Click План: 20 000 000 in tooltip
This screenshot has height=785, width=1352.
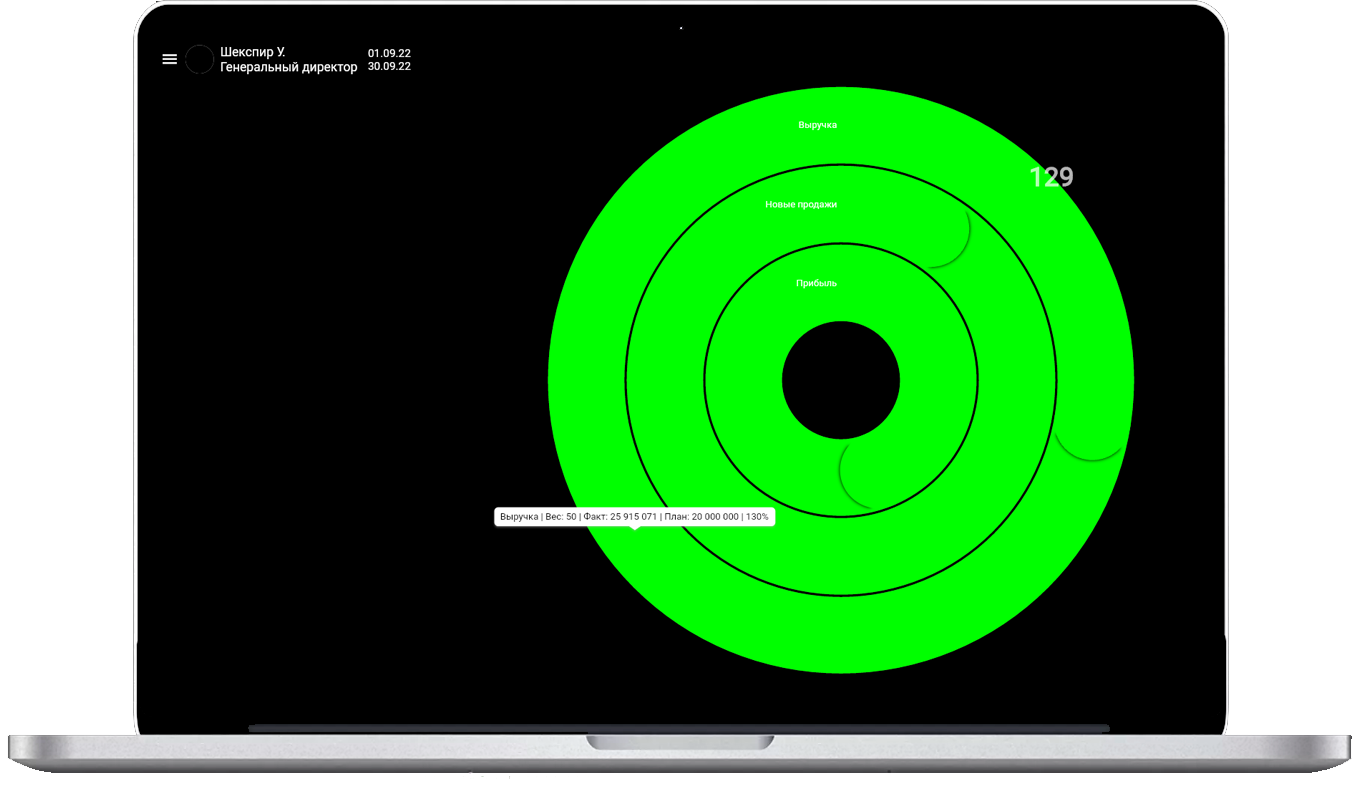tap(701, 517)
